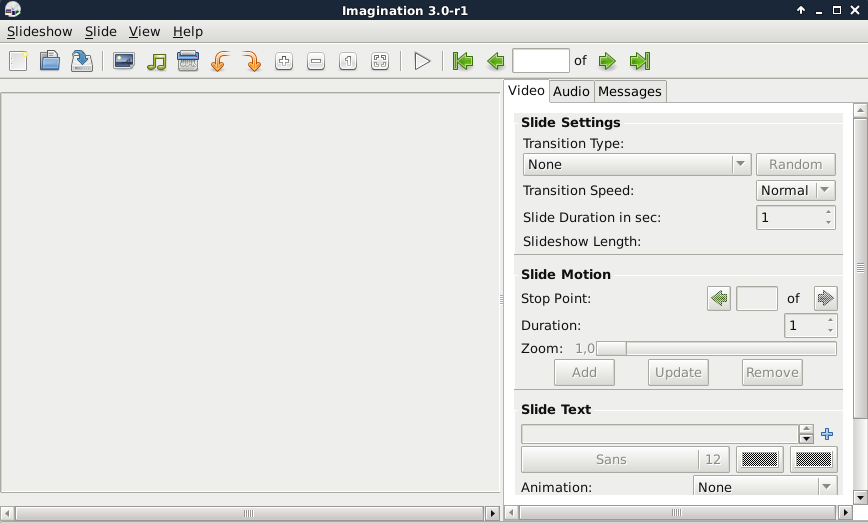Screen dimensions: 868x523
Task: Click the save slideshow toolbar icon
Action: pyautogui.click(x=82, y=62)
